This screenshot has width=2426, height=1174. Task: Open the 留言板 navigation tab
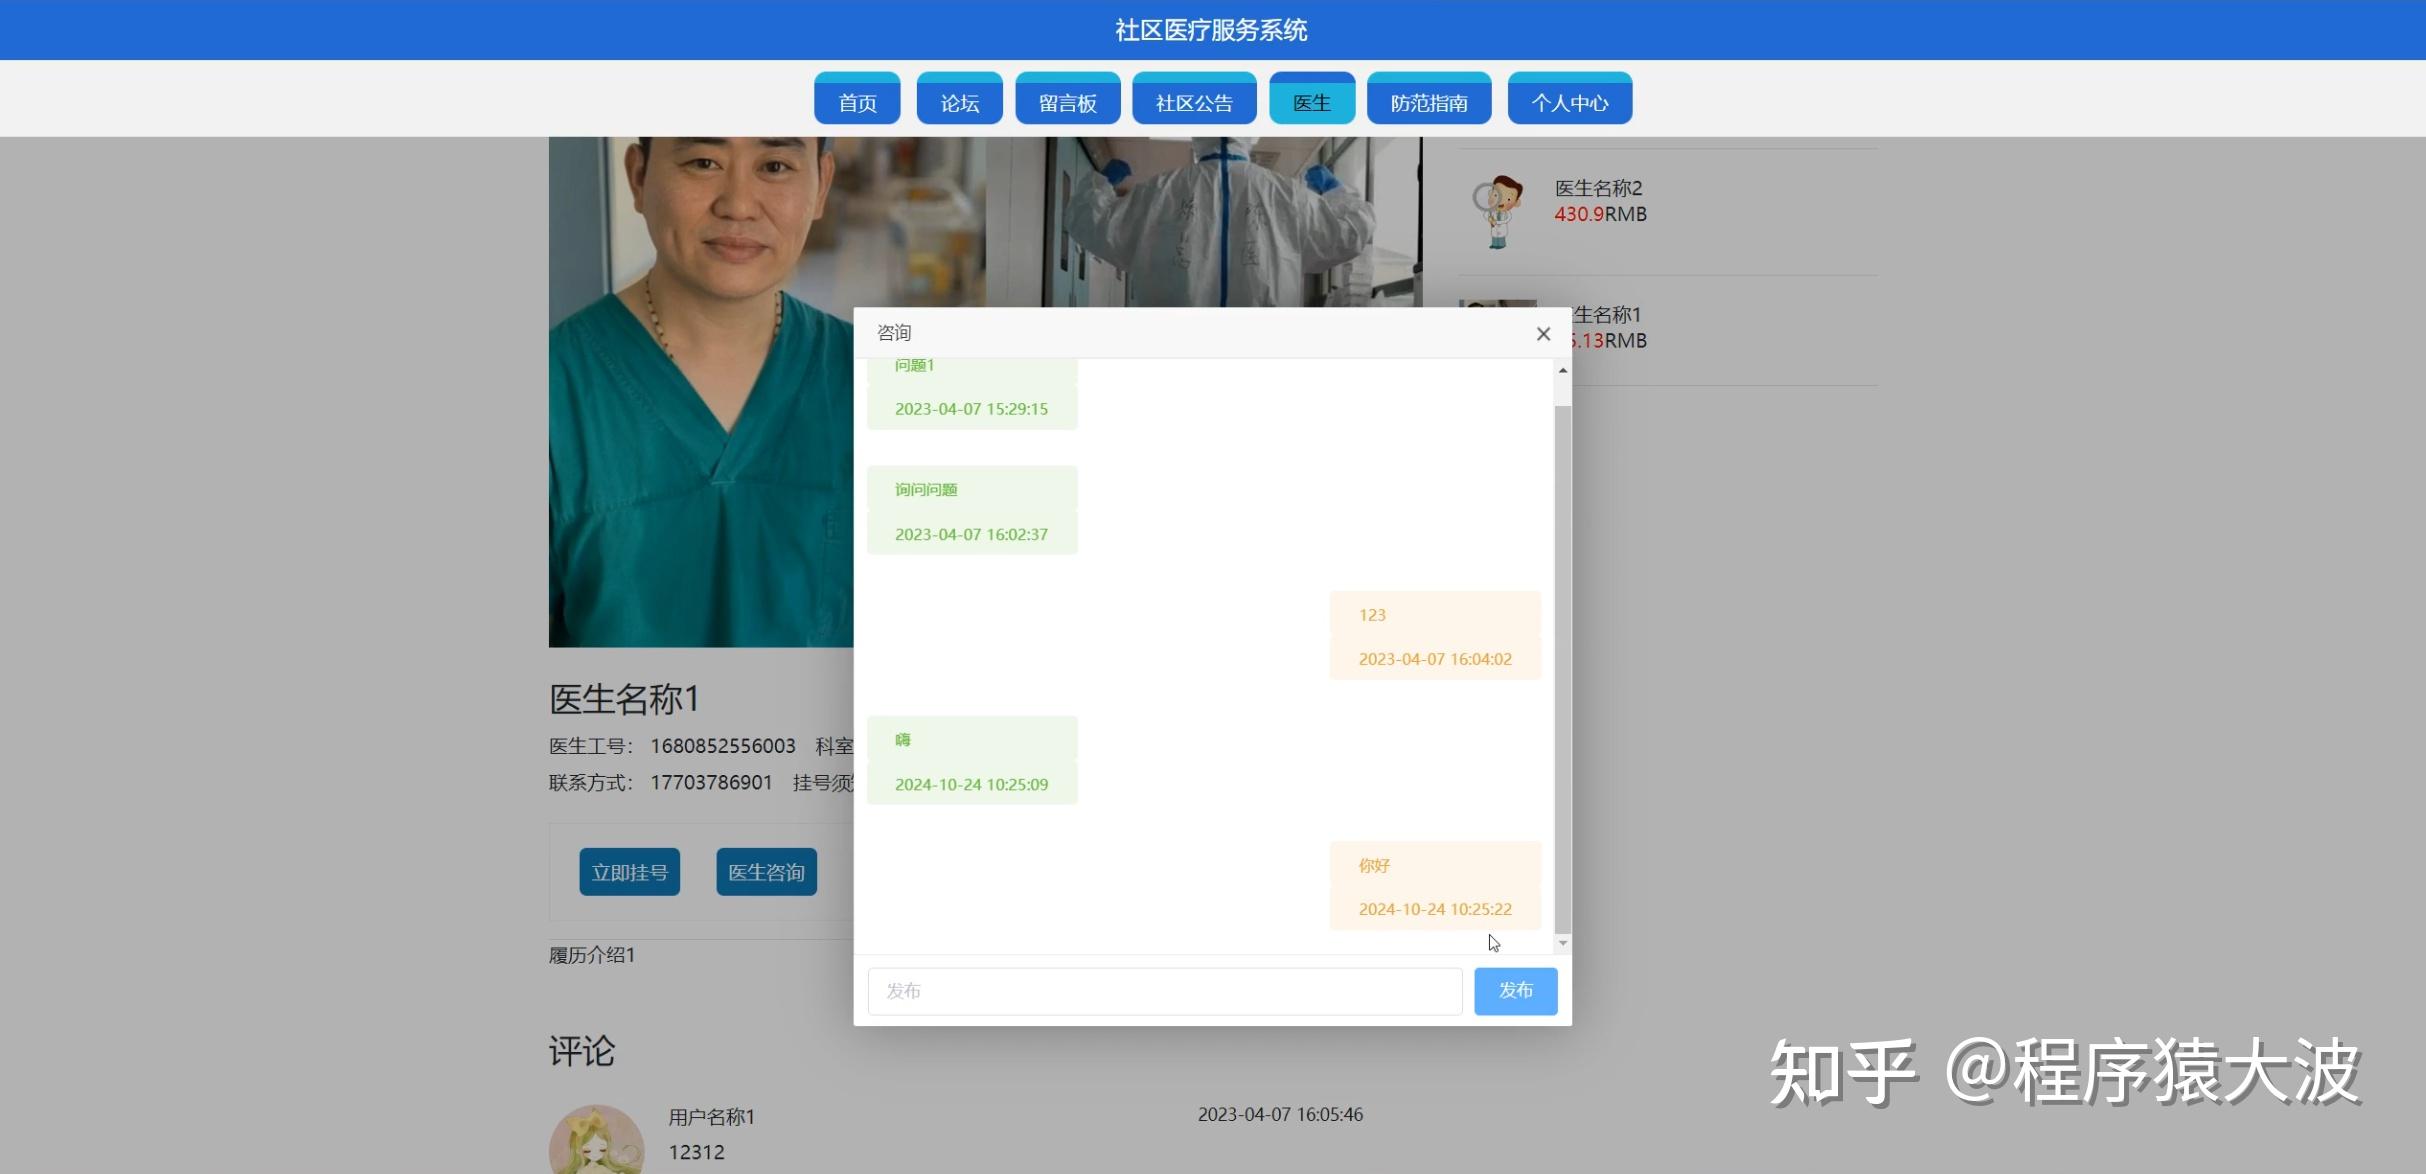1067,101
